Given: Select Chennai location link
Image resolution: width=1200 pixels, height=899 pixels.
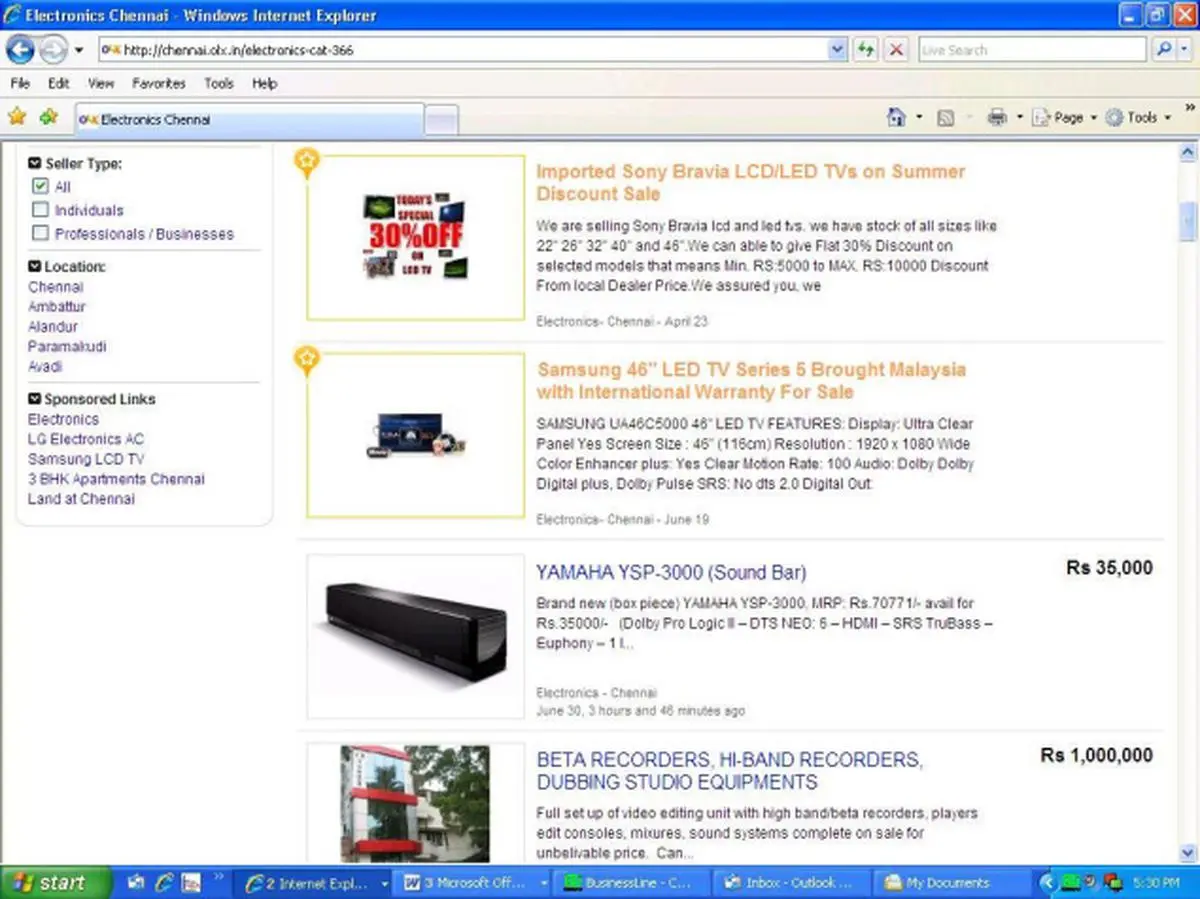Looking at the screenshot, I should (56, 287).
